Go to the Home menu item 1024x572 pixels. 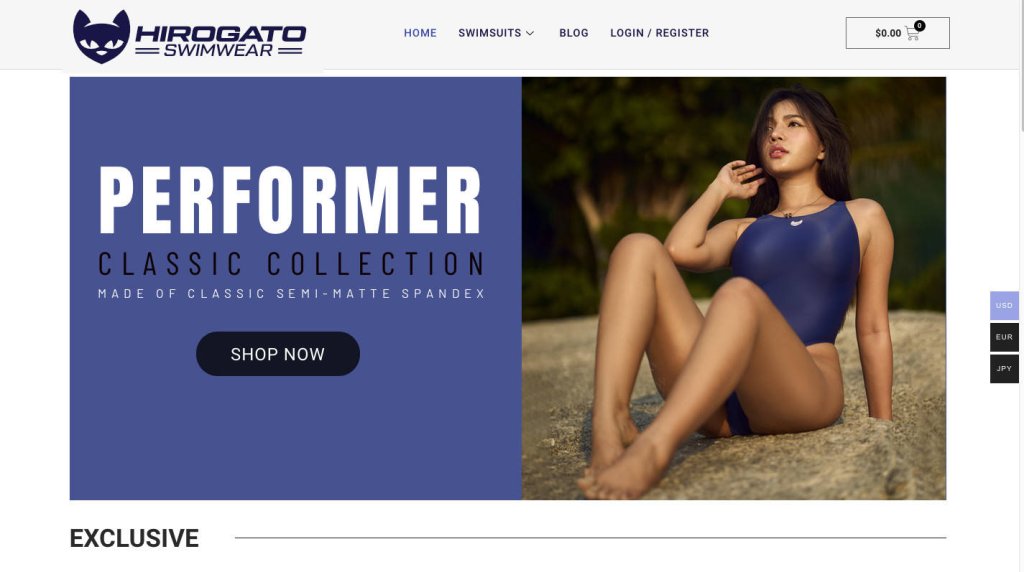[420, 33]
